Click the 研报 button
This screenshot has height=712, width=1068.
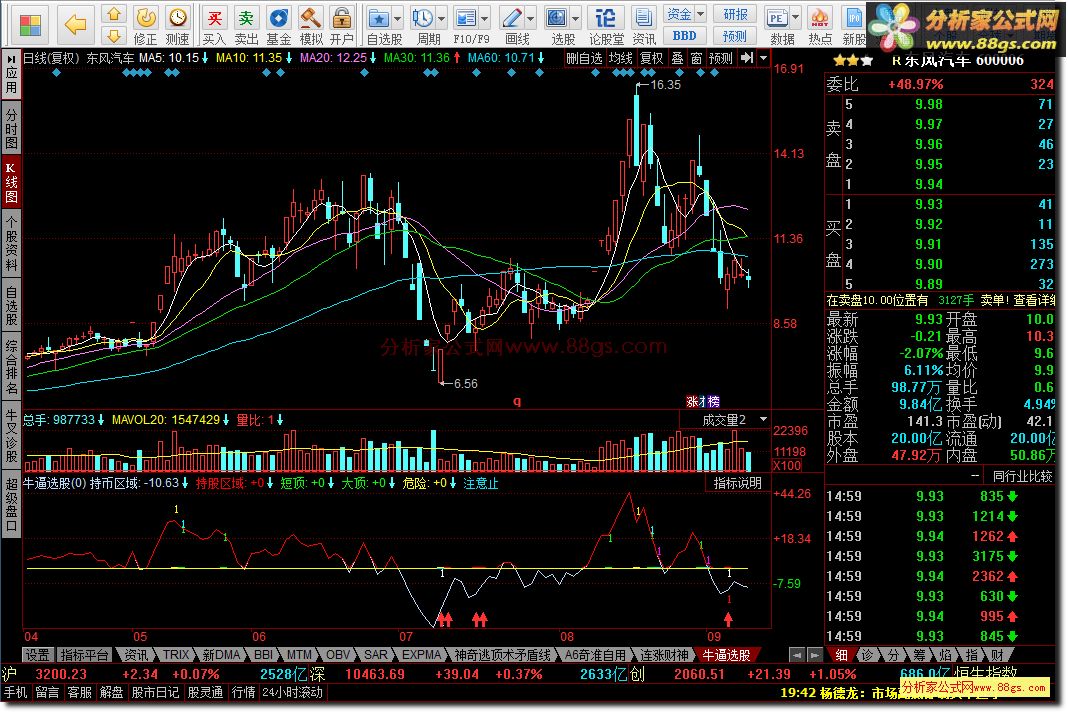[735, 14]
